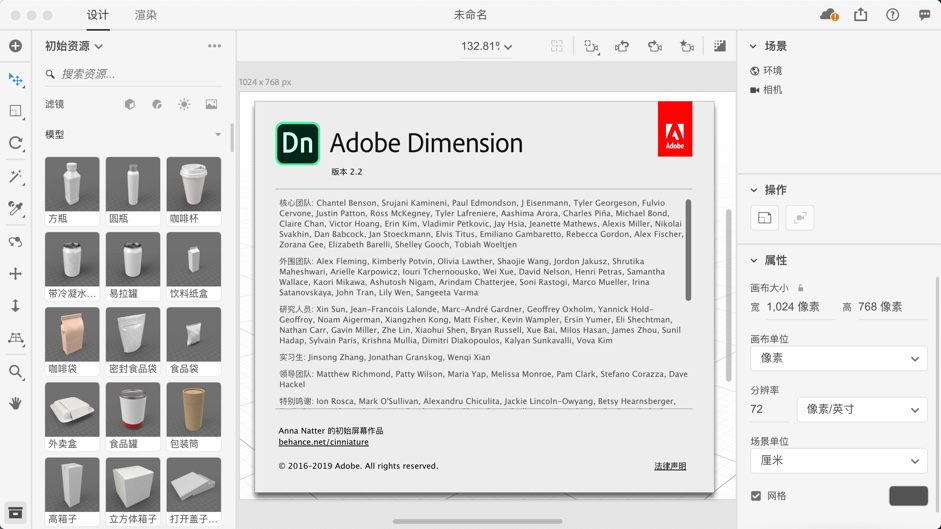Select the Hand tool

point(16,403)
